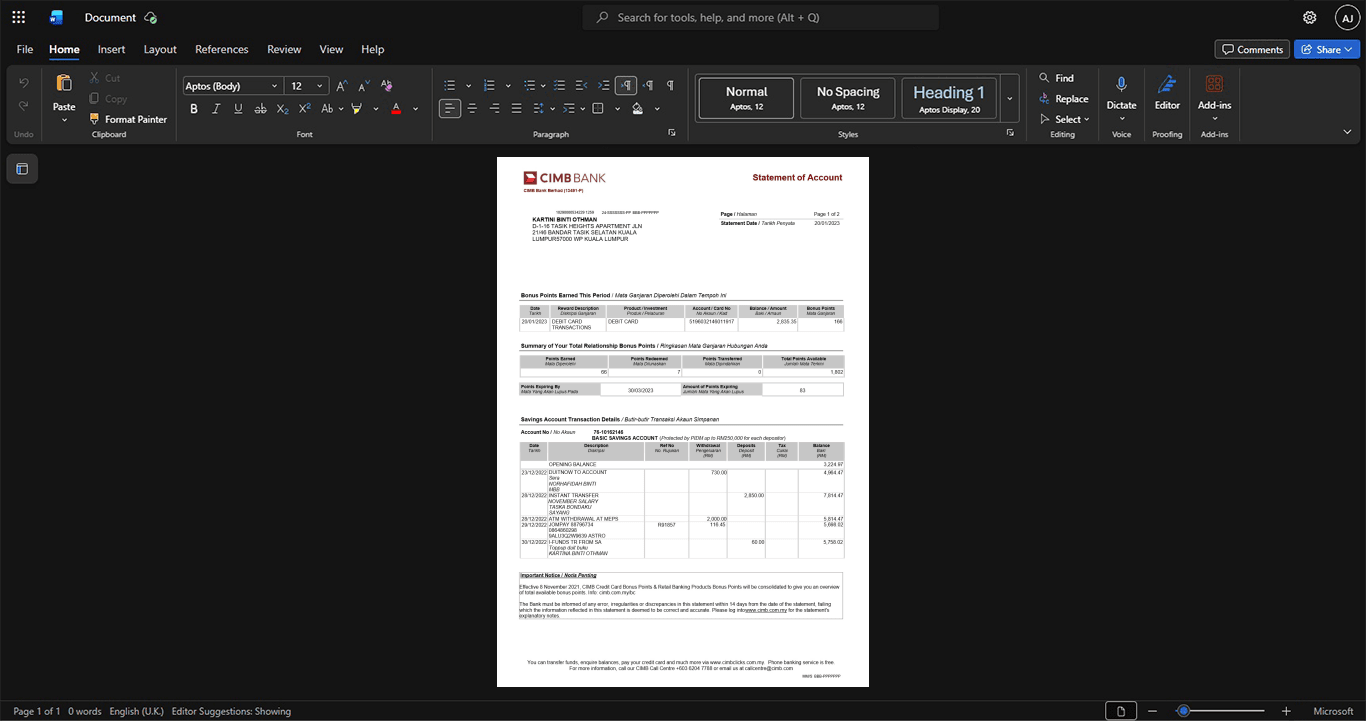Toggle the page view button in status bar
1366x721 pixels.
[x=1121, y=711]
